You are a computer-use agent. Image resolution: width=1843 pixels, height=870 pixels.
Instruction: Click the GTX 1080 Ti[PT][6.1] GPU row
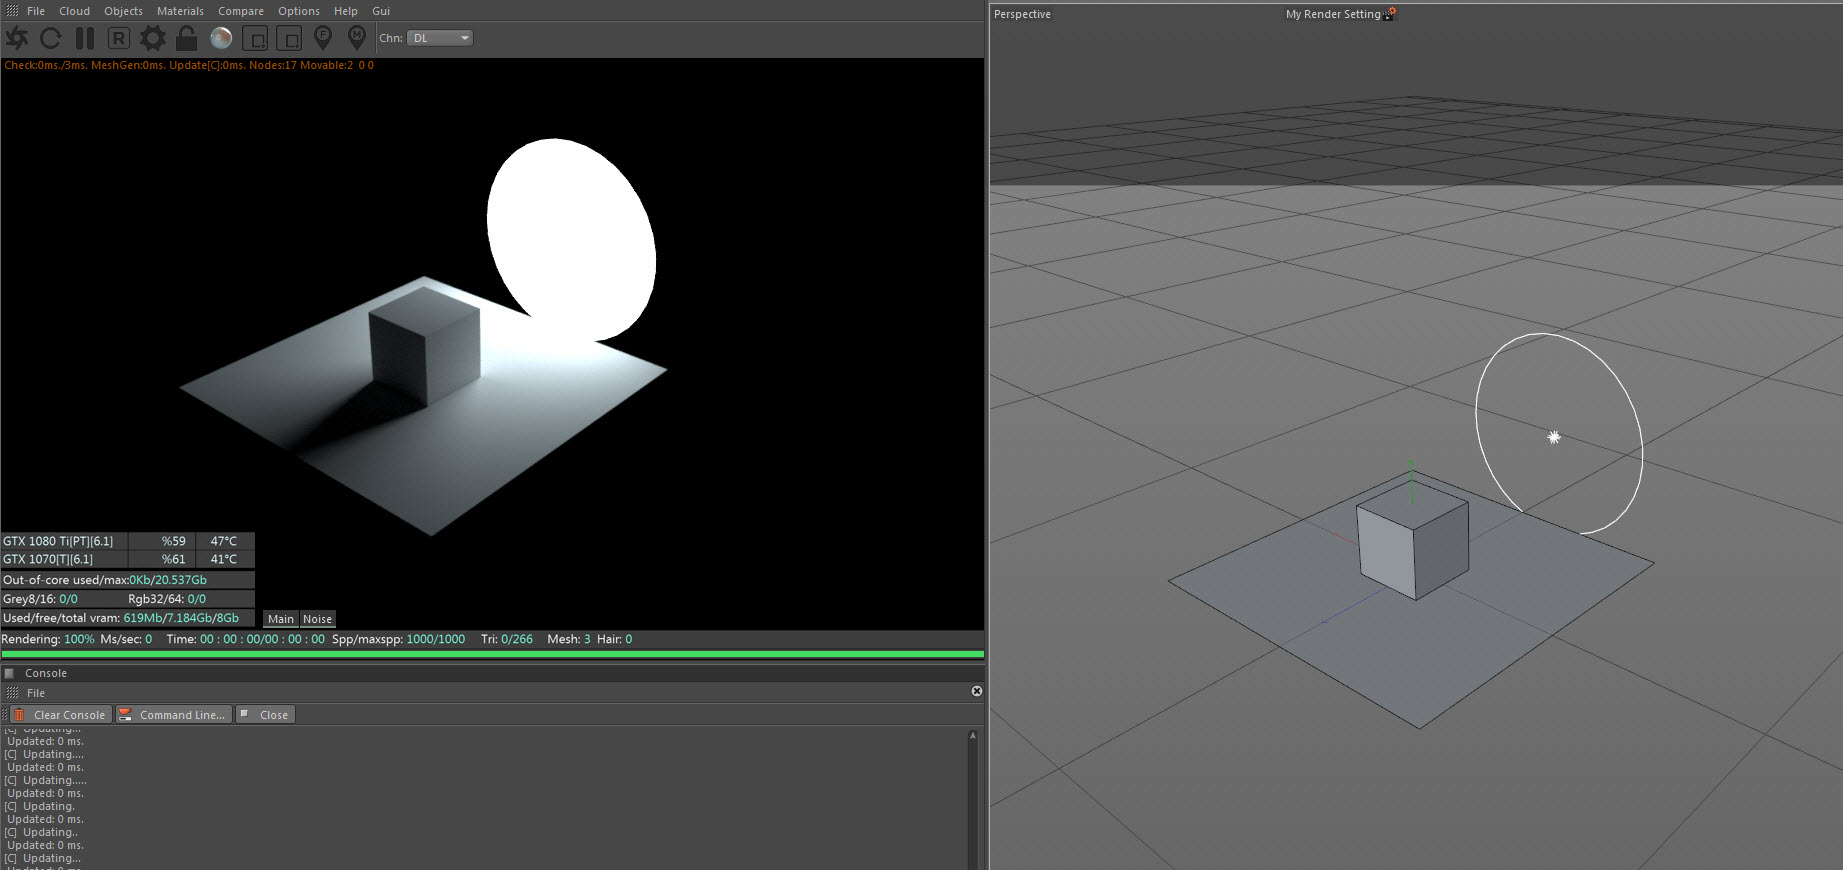(128, 541)
